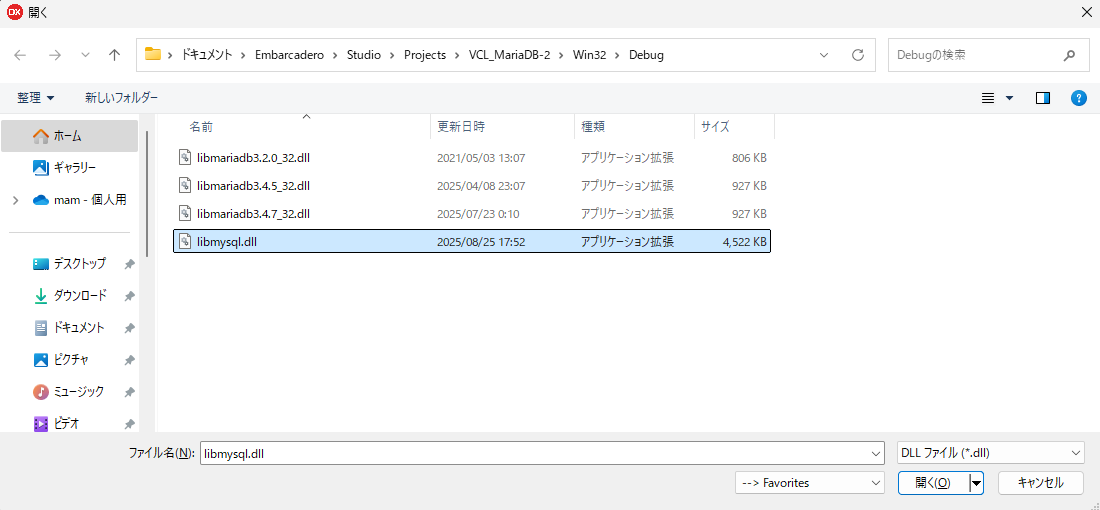This screenshot has width=1100, height=510.
Task: Click the search magnifier icon
Action: [1069, 55]
